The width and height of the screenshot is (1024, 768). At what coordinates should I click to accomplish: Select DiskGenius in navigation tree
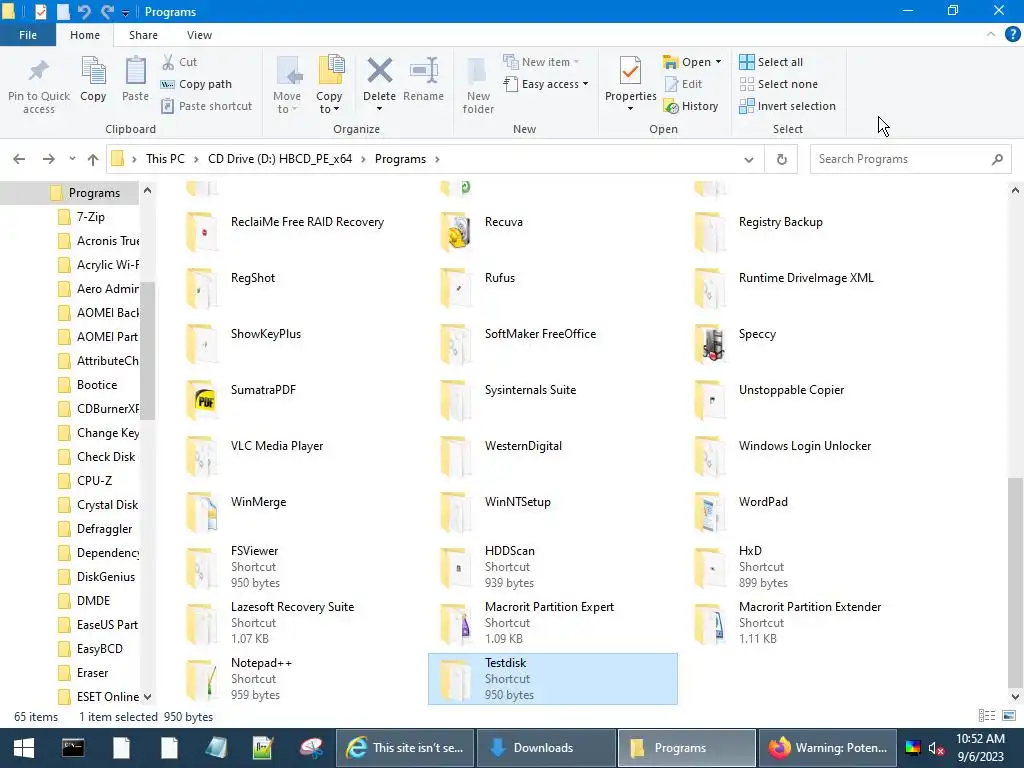coord(104,577)
